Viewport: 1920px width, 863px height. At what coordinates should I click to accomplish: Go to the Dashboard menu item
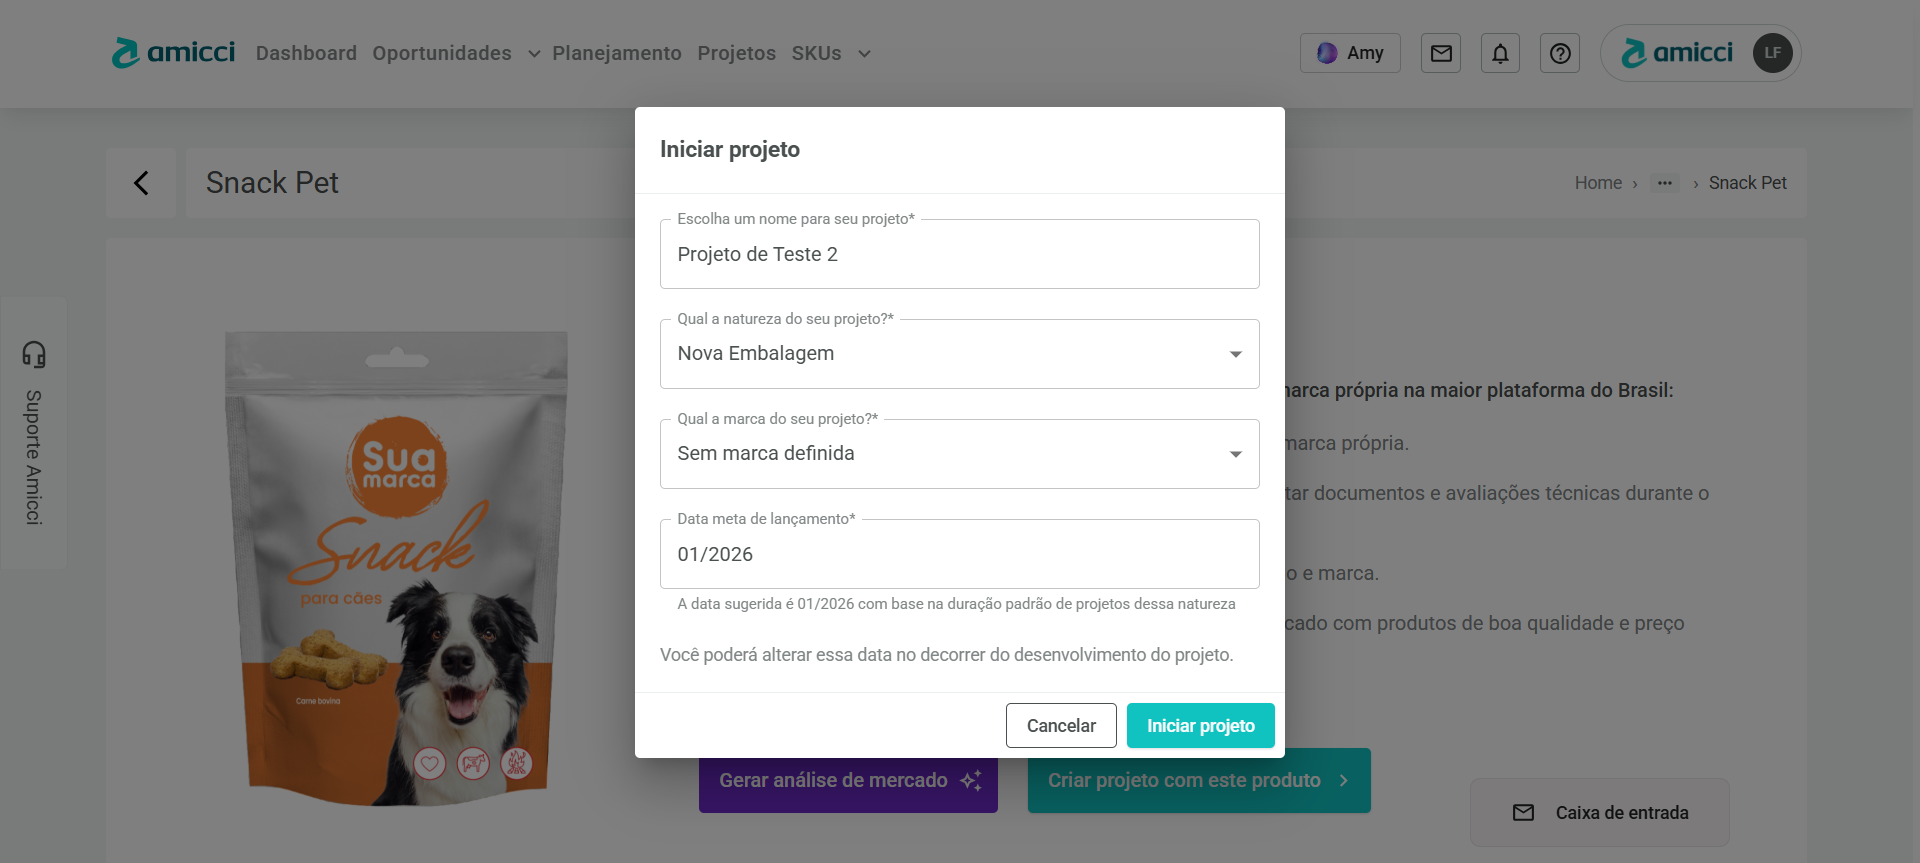[x=306, y=53]
